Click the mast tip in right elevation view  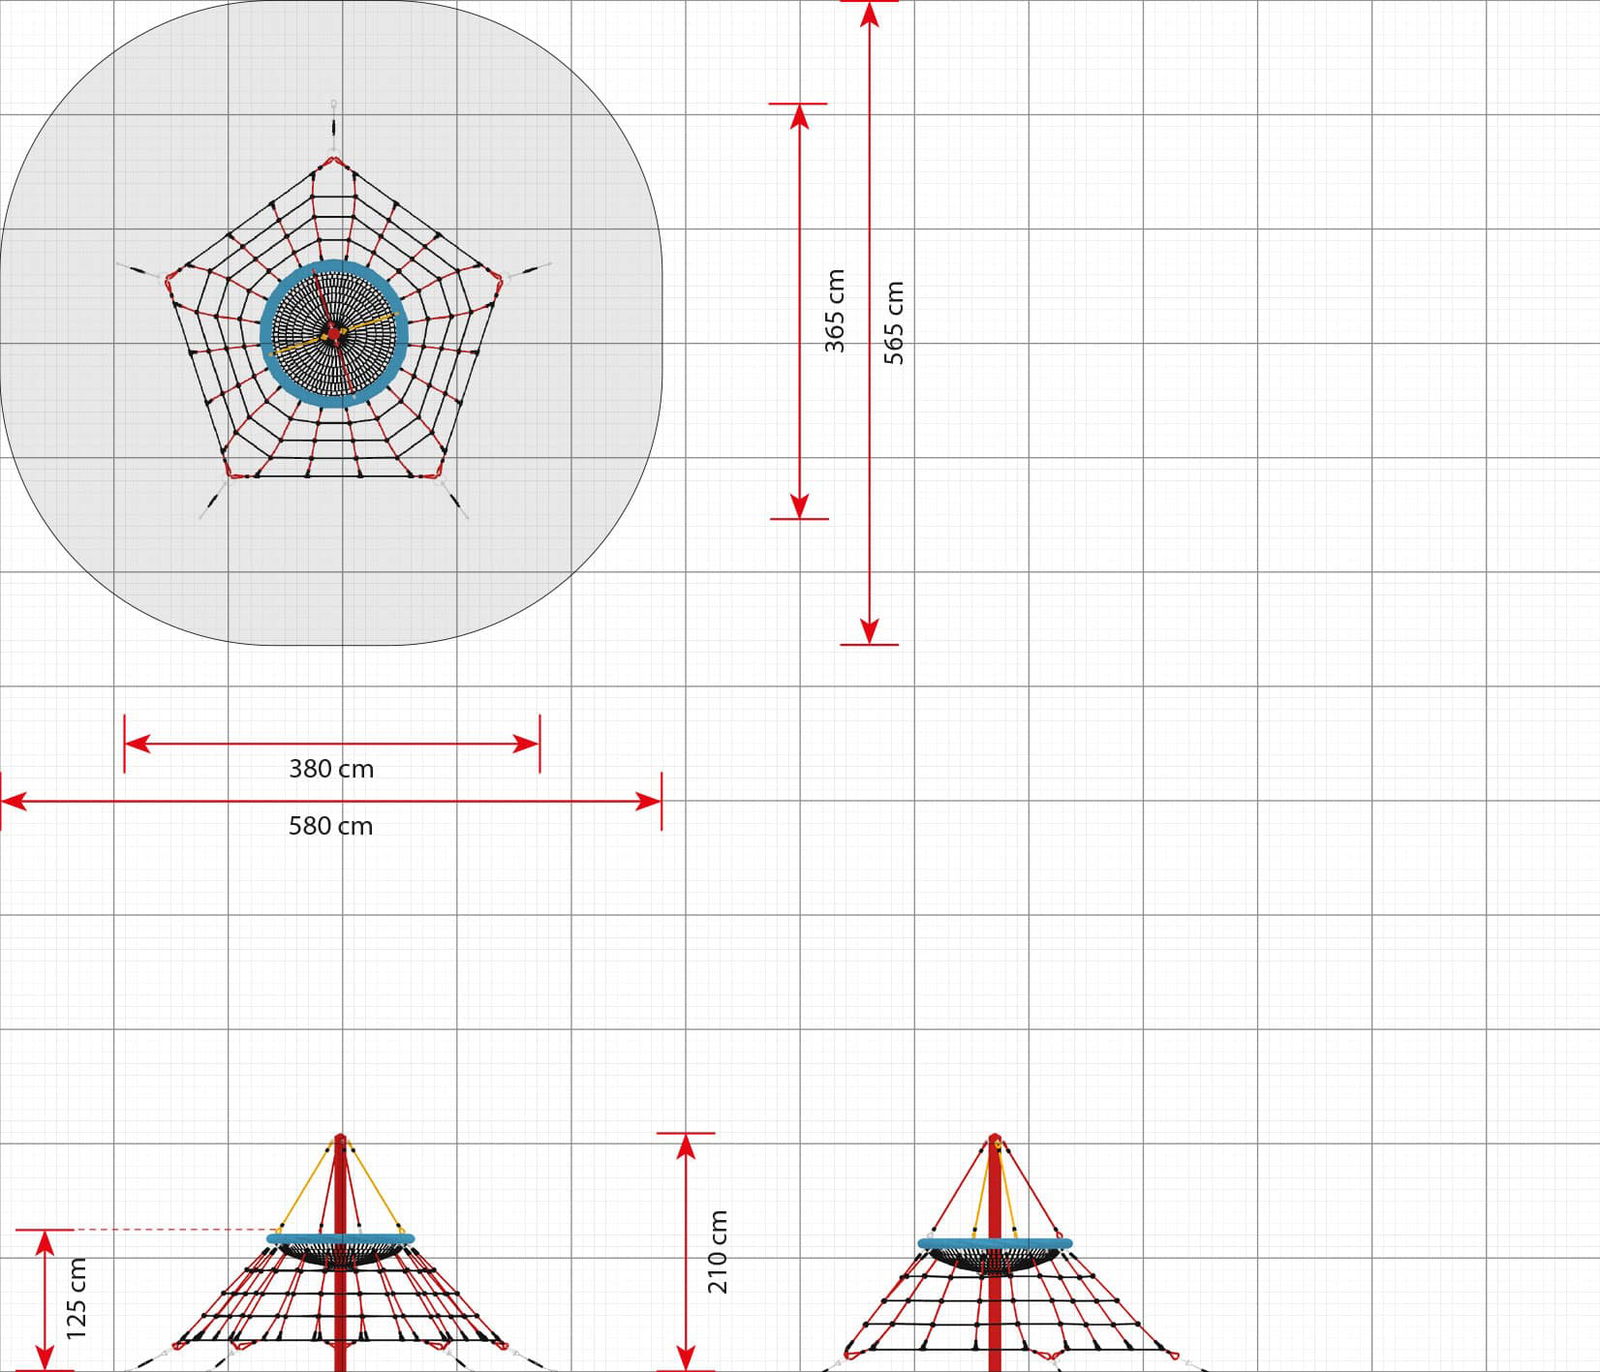click(x=994, y=1138)
